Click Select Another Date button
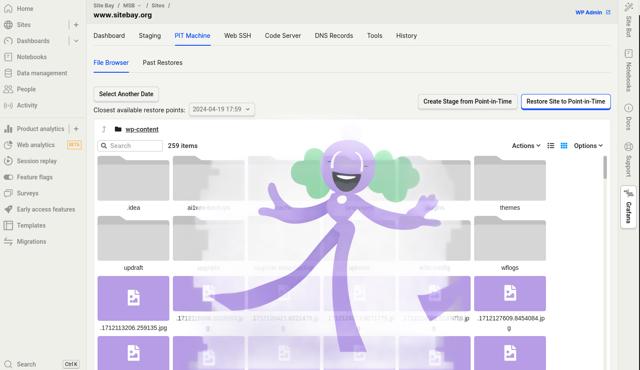Screen dimensions: 640x370 point(126,94)
